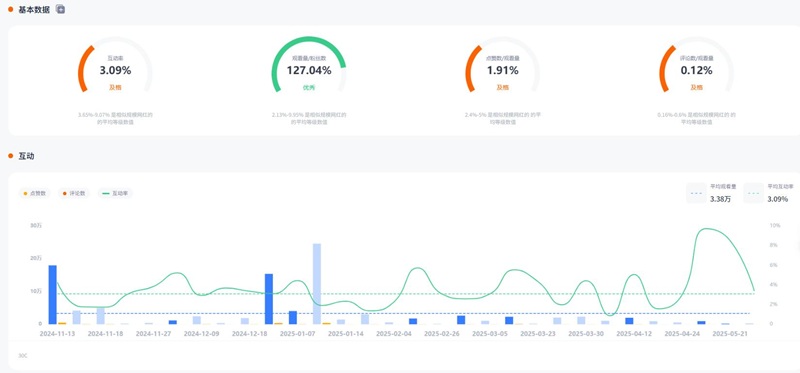Screen dimensions: 800x373
Task: Click the 2024-12-09 date label
Action: (201, 334)
